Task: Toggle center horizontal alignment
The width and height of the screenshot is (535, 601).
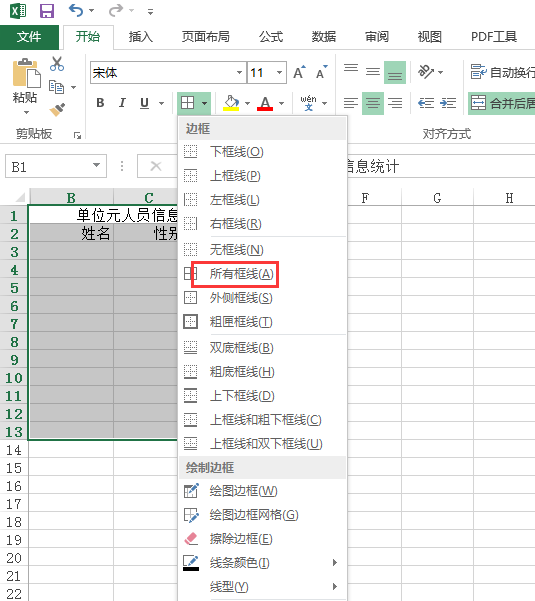Action: [x=373, y=103]
